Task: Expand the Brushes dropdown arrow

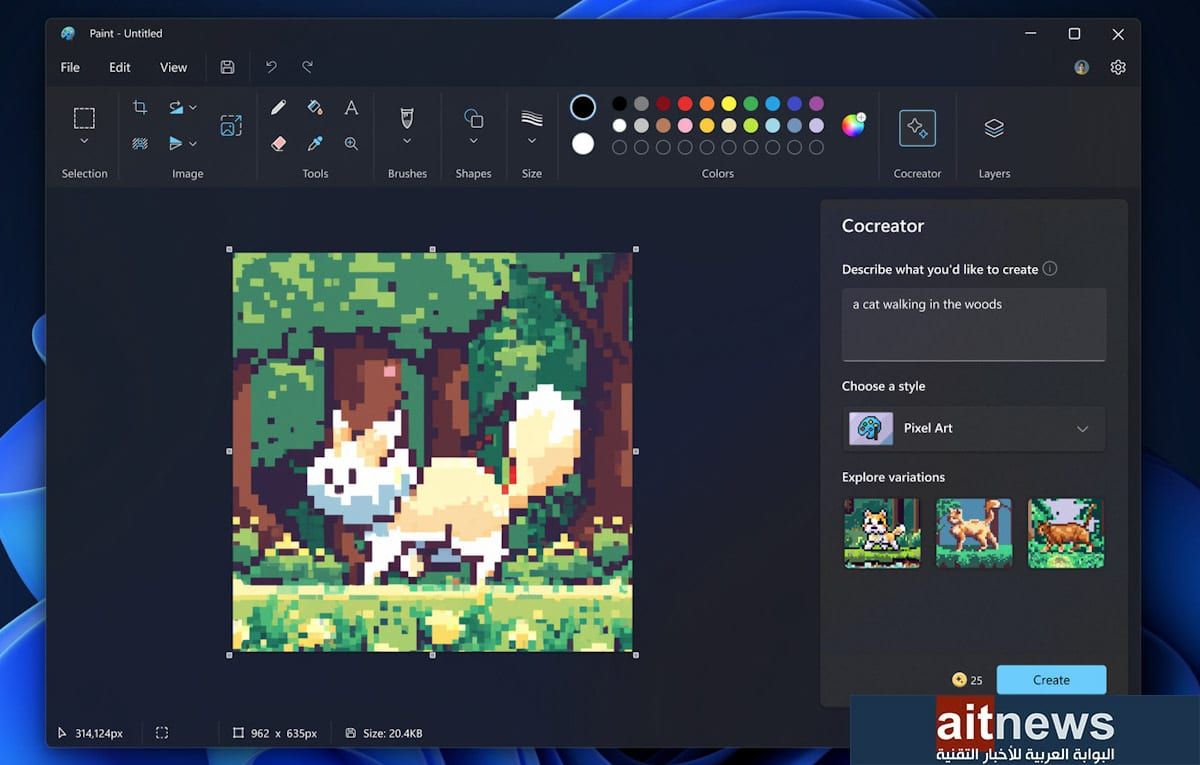Action: point(407,142)
